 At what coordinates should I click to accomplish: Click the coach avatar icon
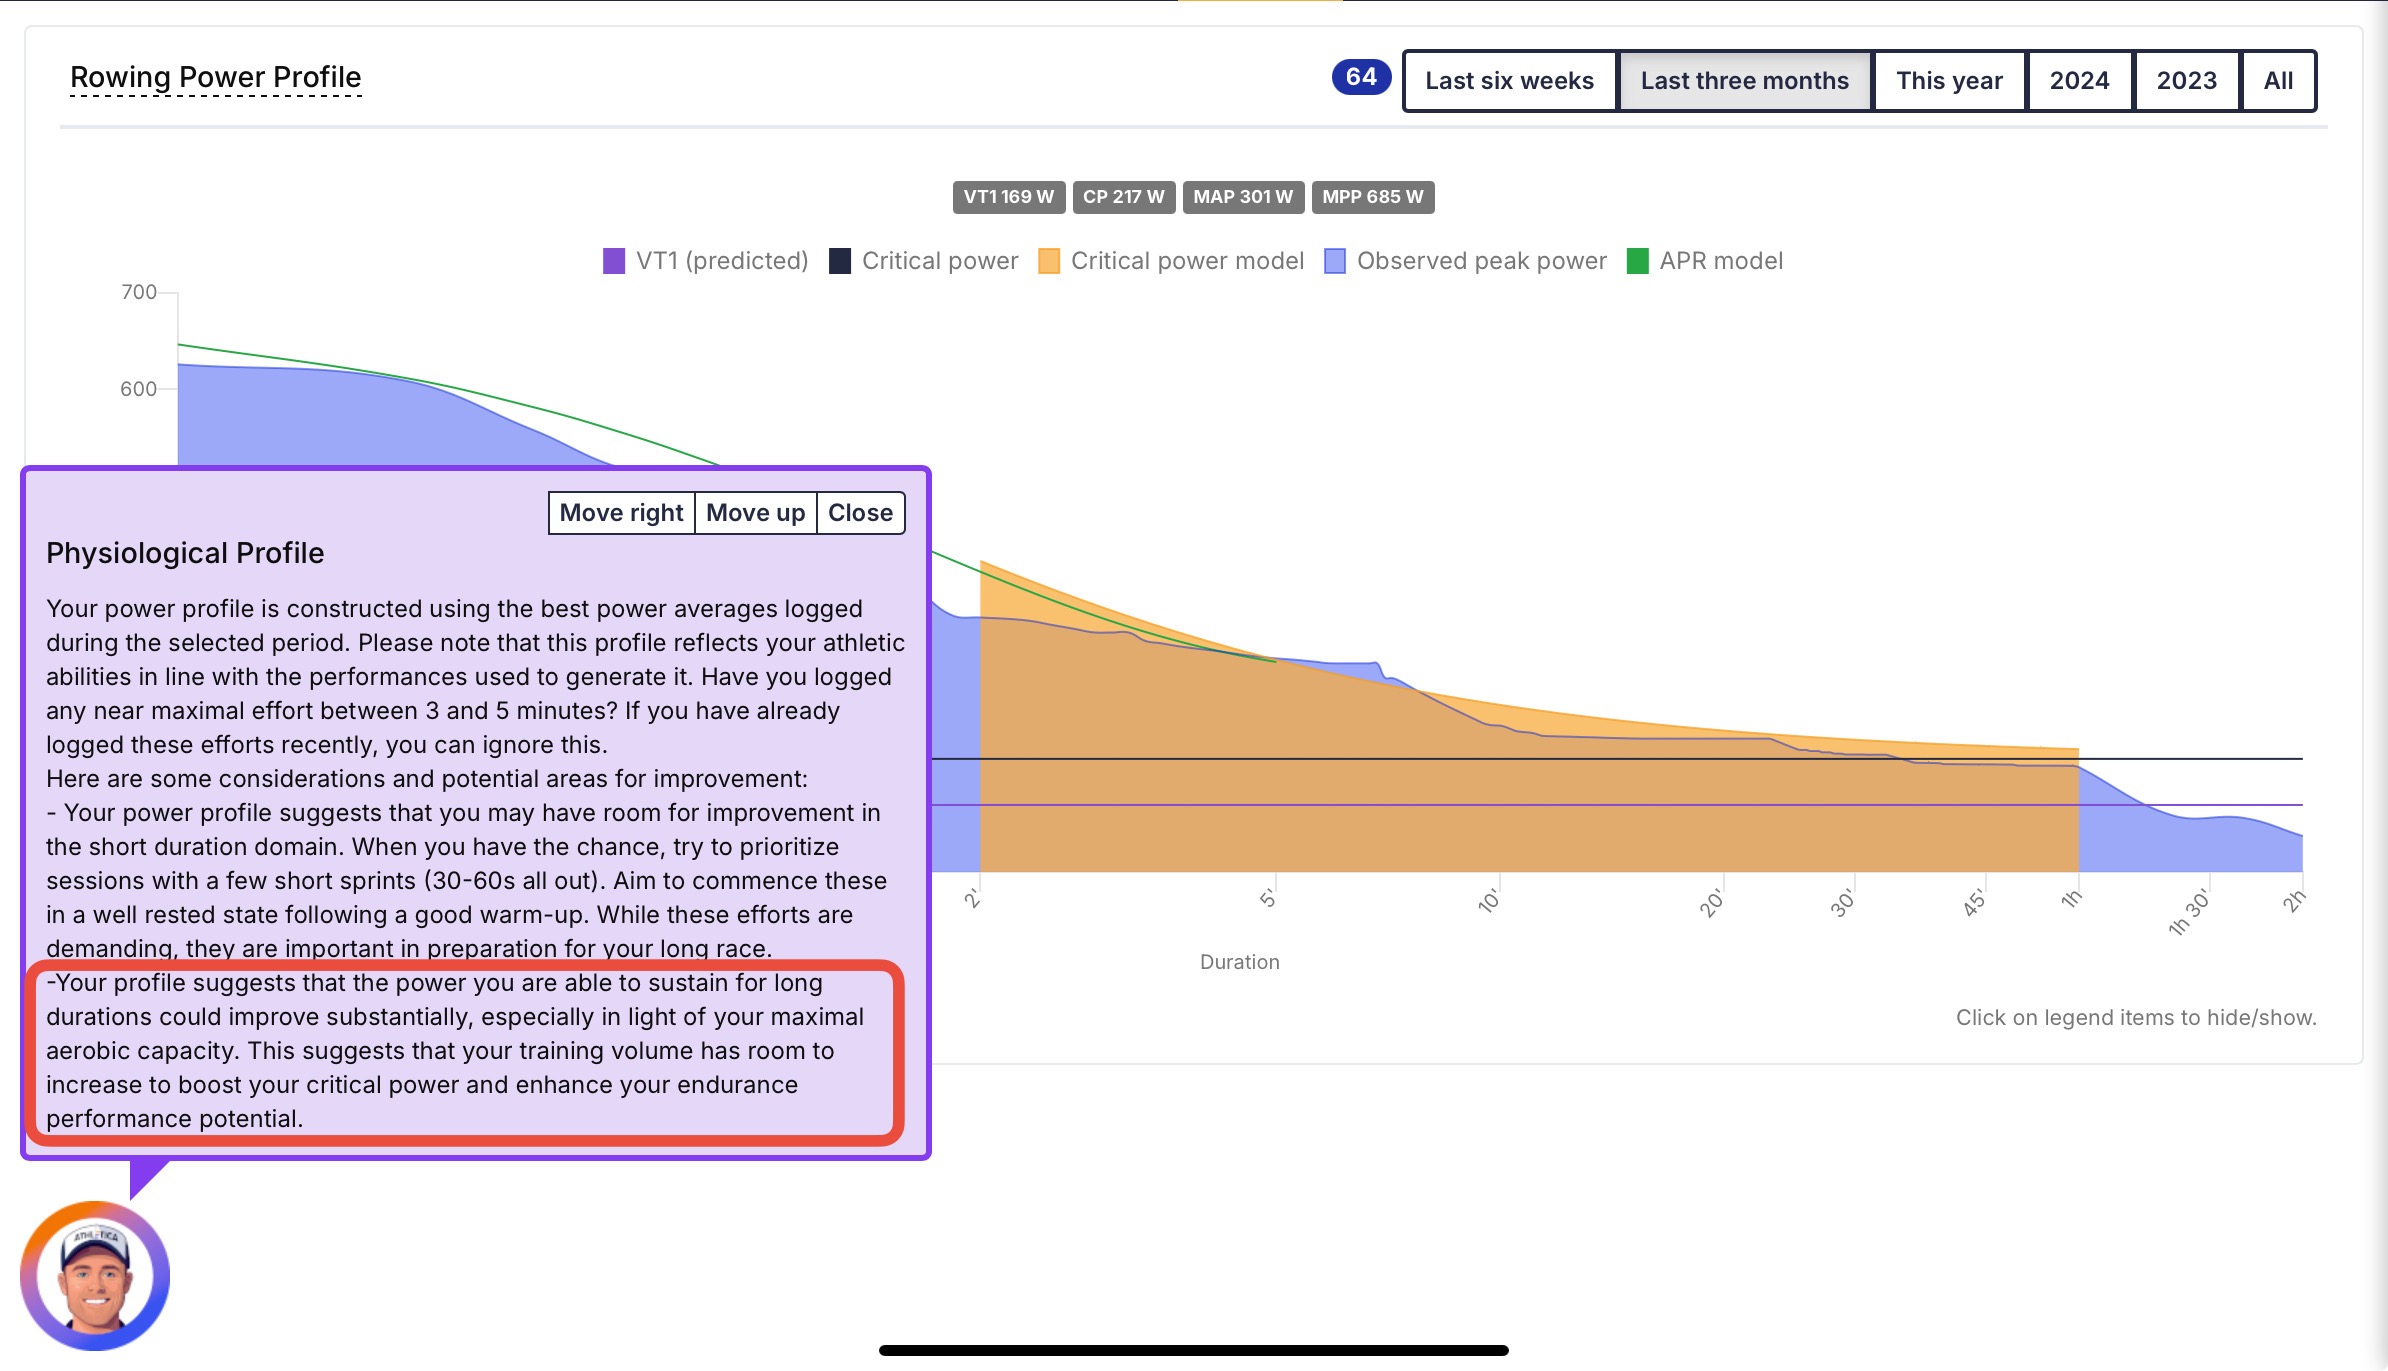pos(95,1275)
